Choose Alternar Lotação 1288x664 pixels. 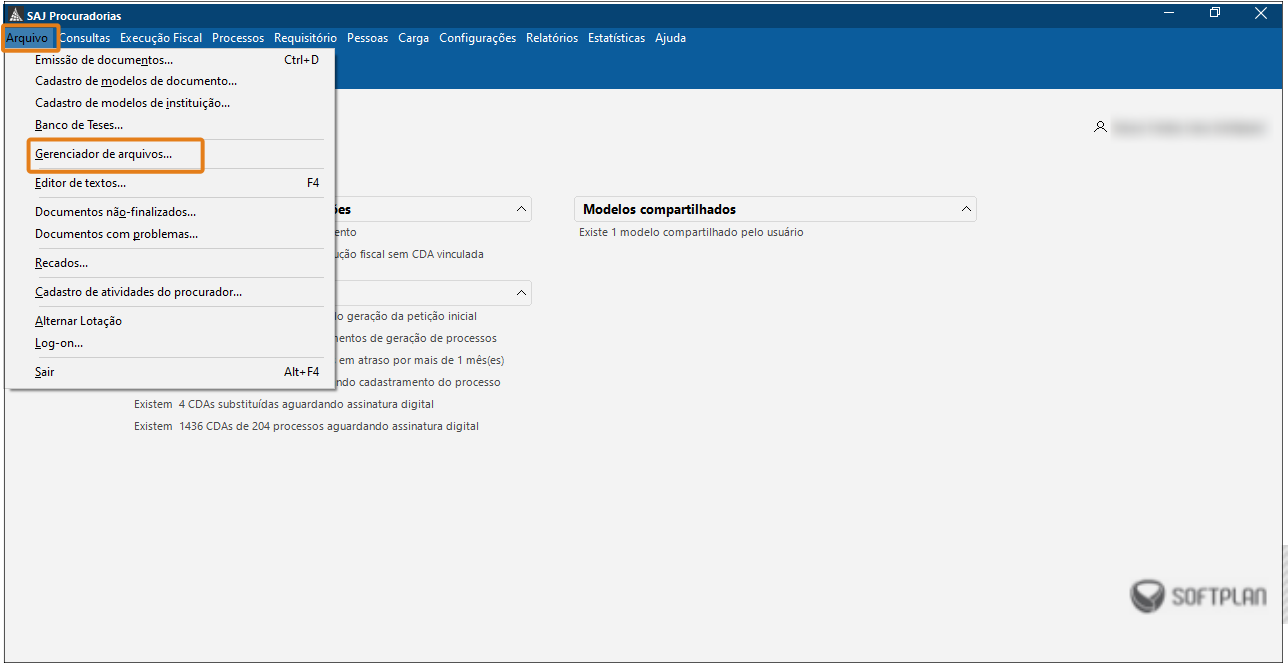pyautogui.click(x=78, y=321)
